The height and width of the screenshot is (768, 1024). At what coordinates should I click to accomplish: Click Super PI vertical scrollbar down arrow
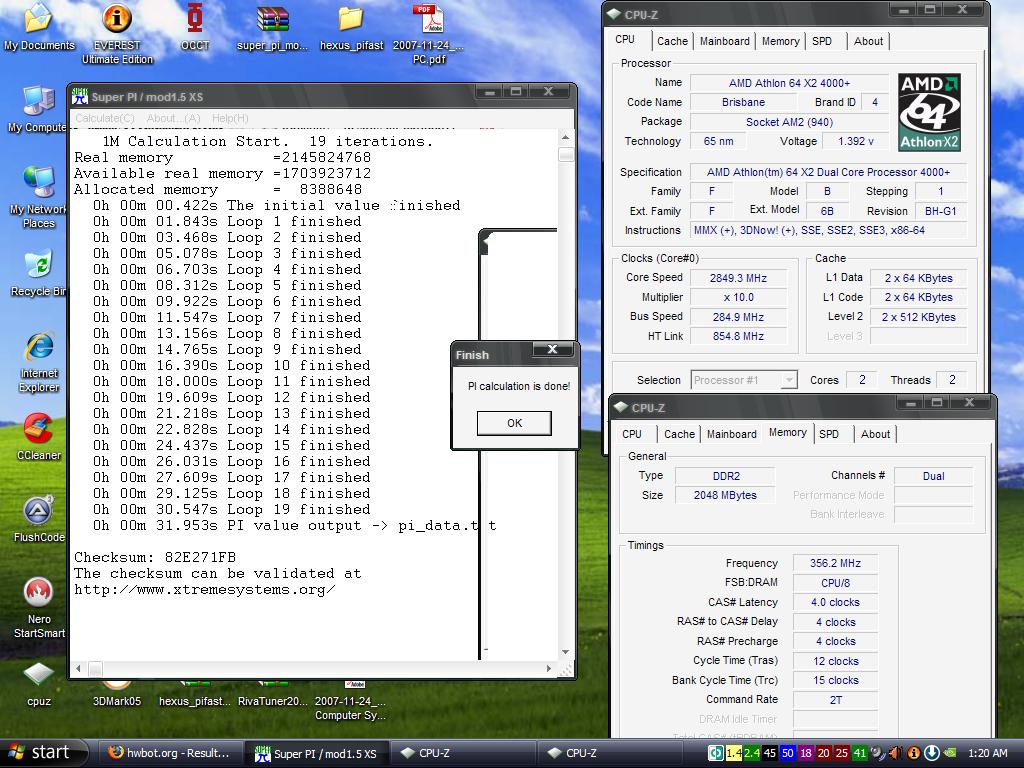coord(566,652)
